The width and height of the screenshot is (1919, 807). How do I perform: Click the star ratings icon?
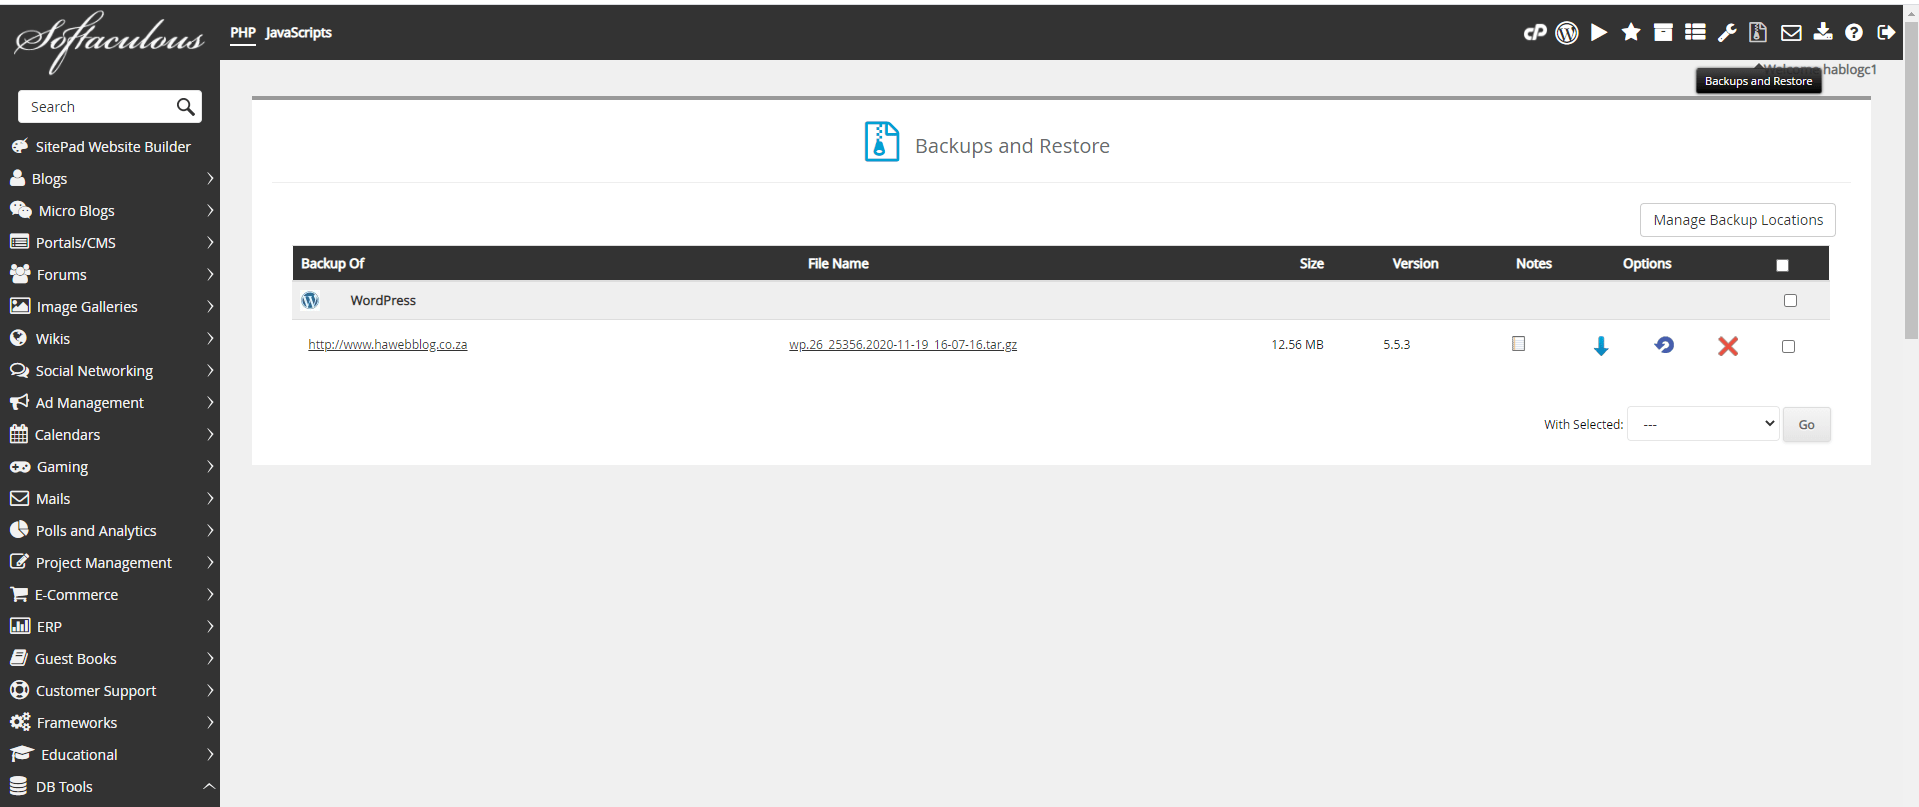click(x=1631, y=33)
